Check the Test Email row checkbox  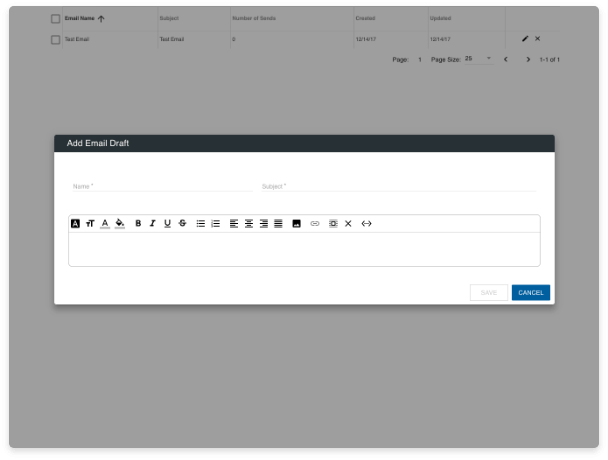pyautogui.click(x=56, y=39)
